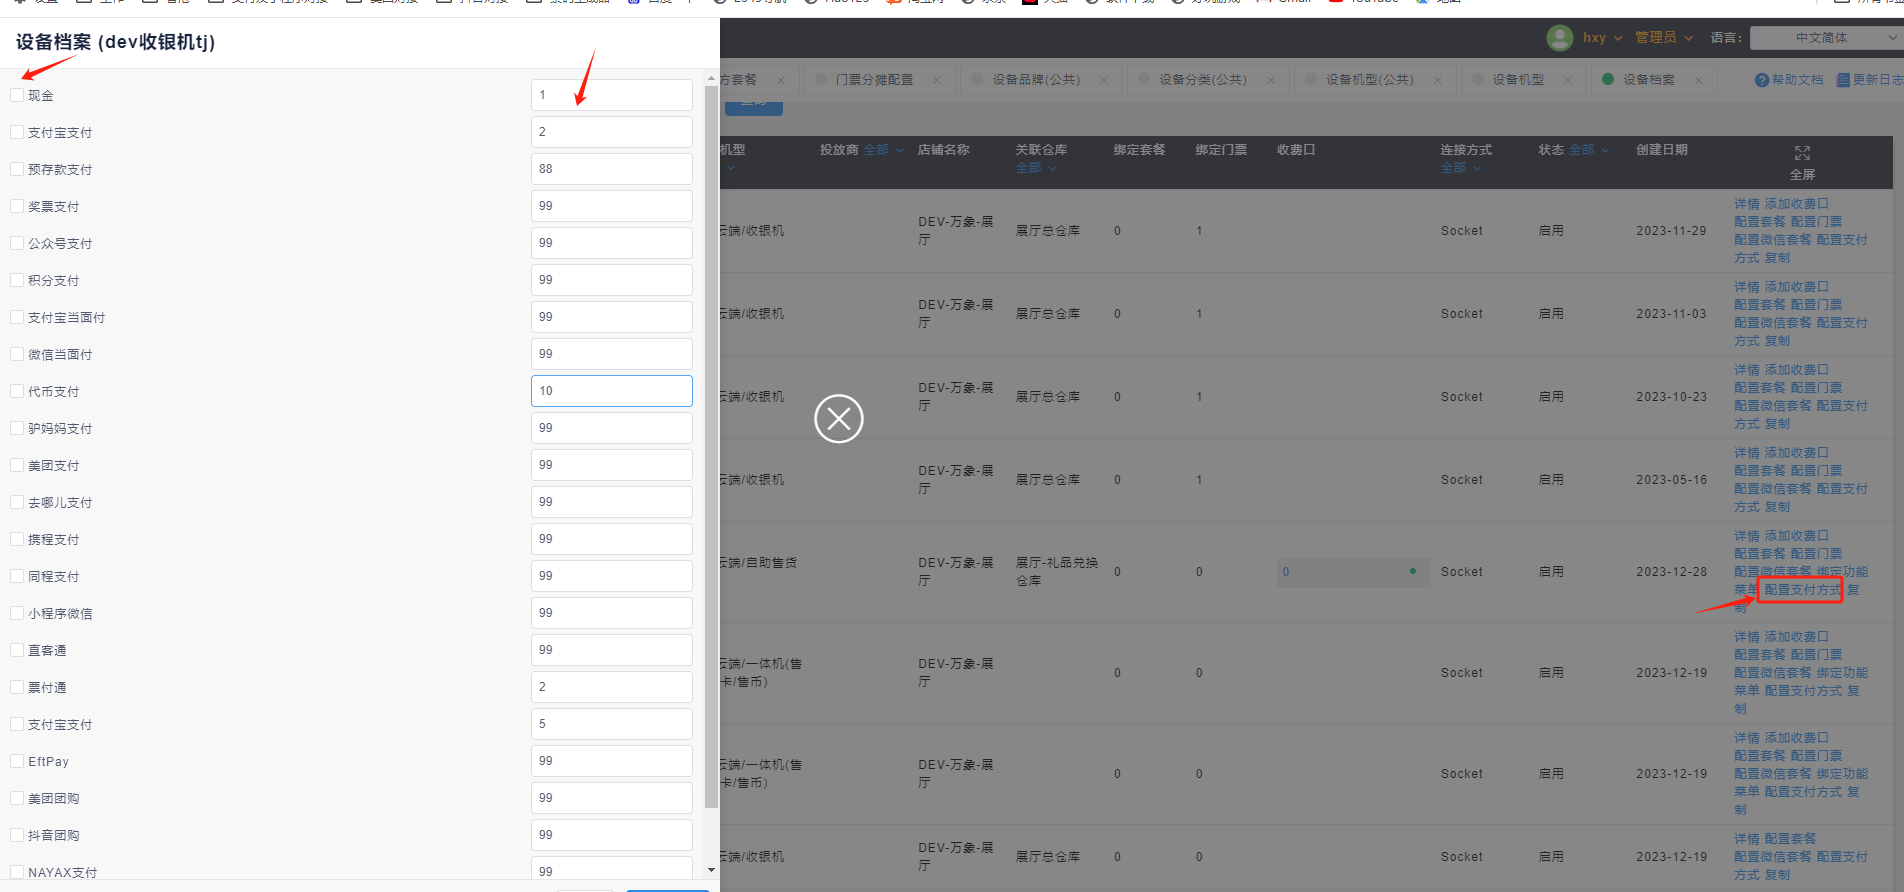
Task: Enable the 小程序微信 checkbox
Action: (x=17, y=613)
